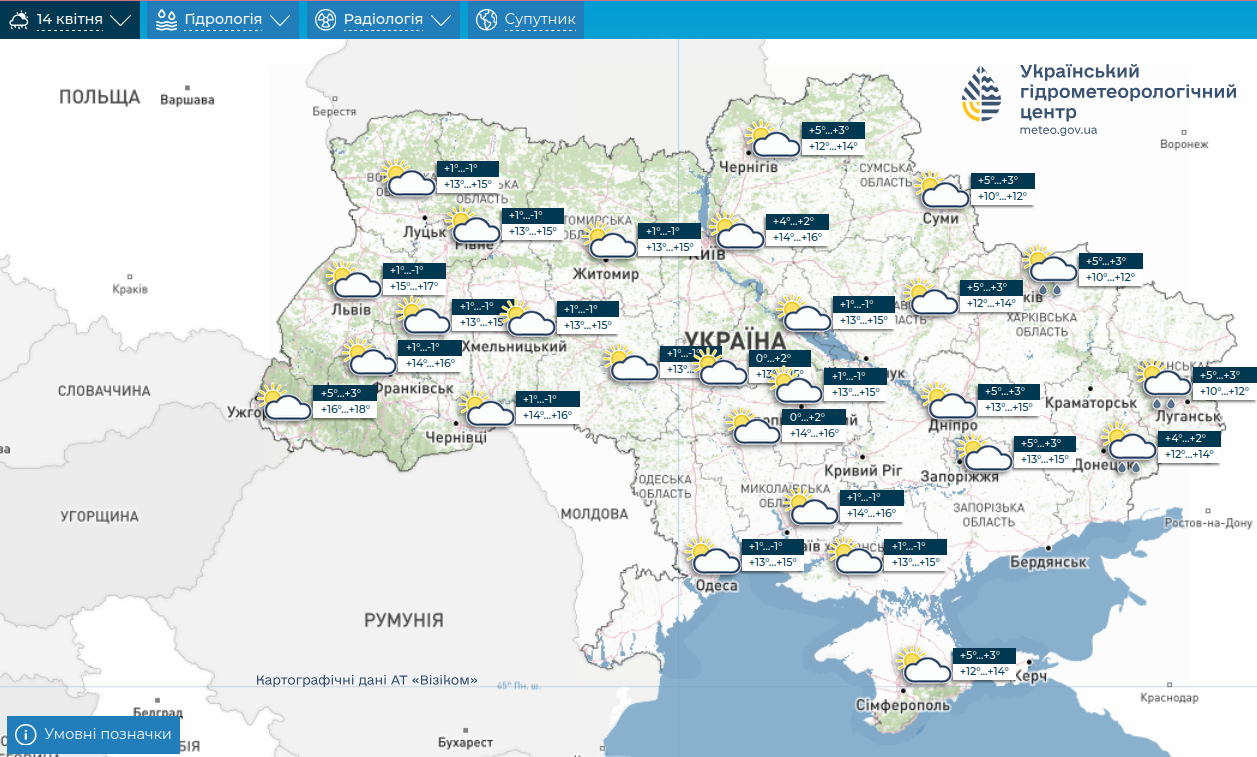The height and width of the screenshot is (757, 1257).
Task: Click the globe icon beside Супутник
Action: point(487,19)
